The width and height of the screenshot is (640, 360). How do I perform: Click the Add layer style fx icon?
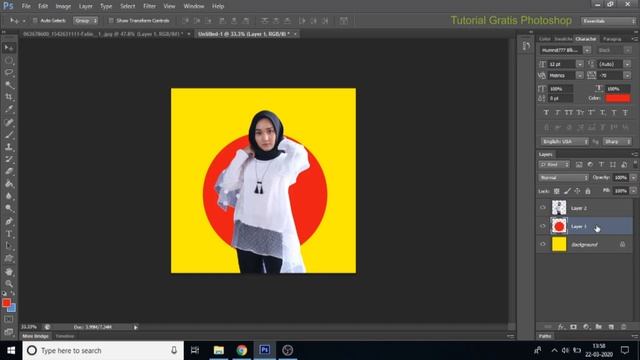[x=561, y=327]
